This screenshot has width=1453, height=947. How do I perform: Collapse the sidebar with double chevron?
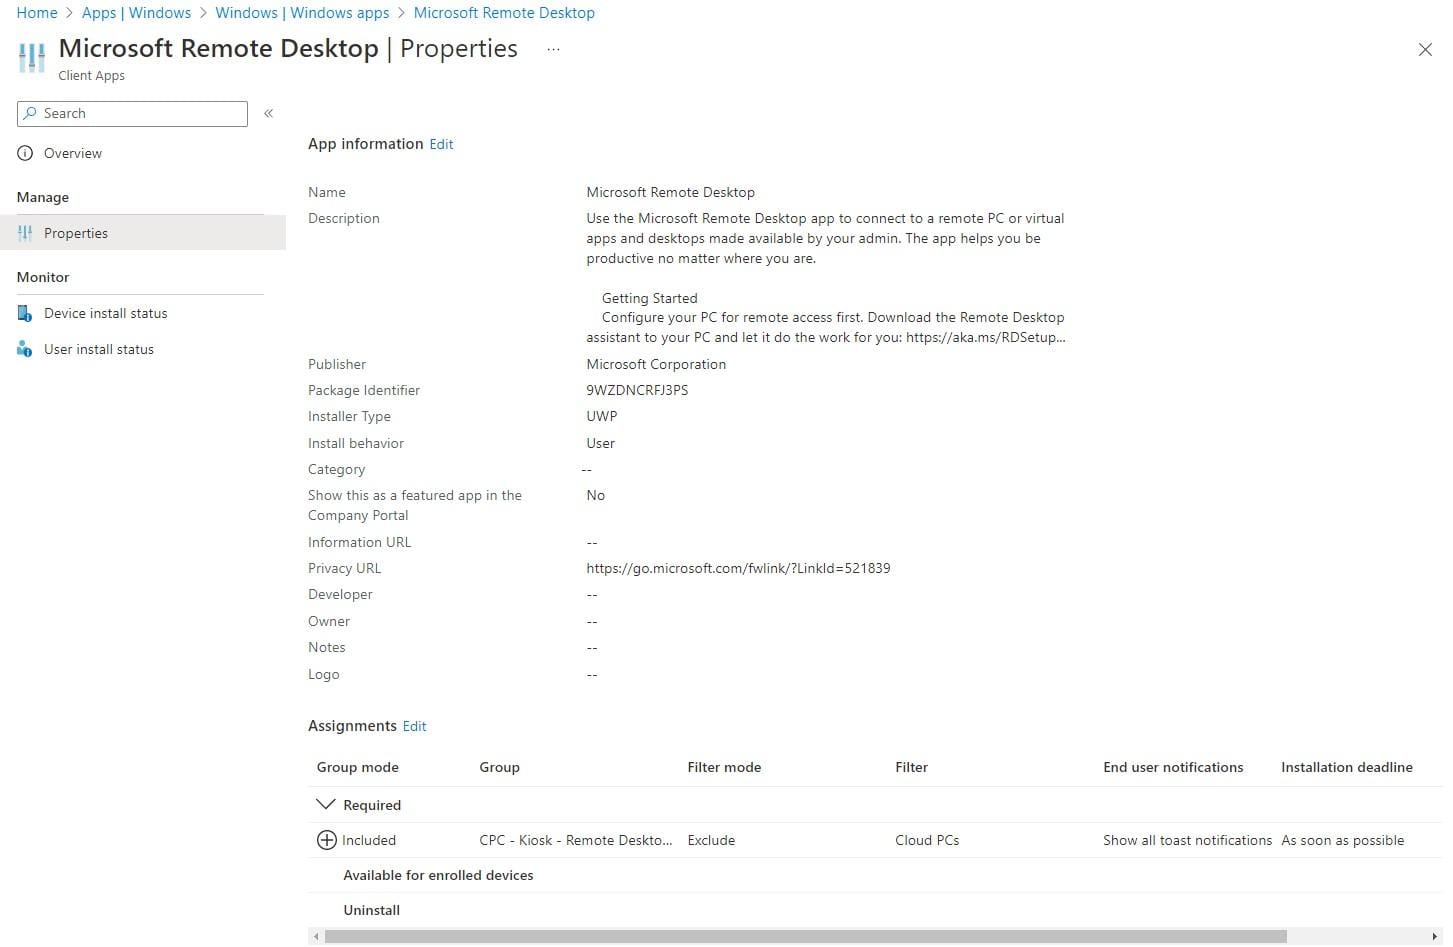[268, 113]
